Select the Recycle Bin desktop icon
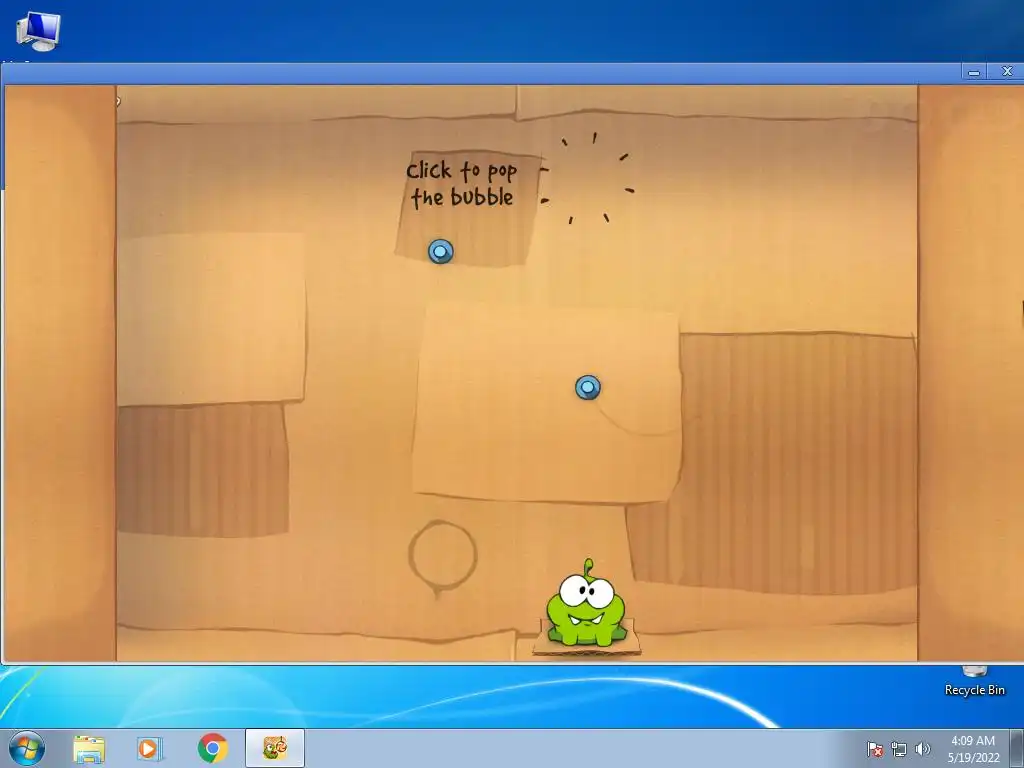This screenshot has width=1024, height=768. coord(974,681)
